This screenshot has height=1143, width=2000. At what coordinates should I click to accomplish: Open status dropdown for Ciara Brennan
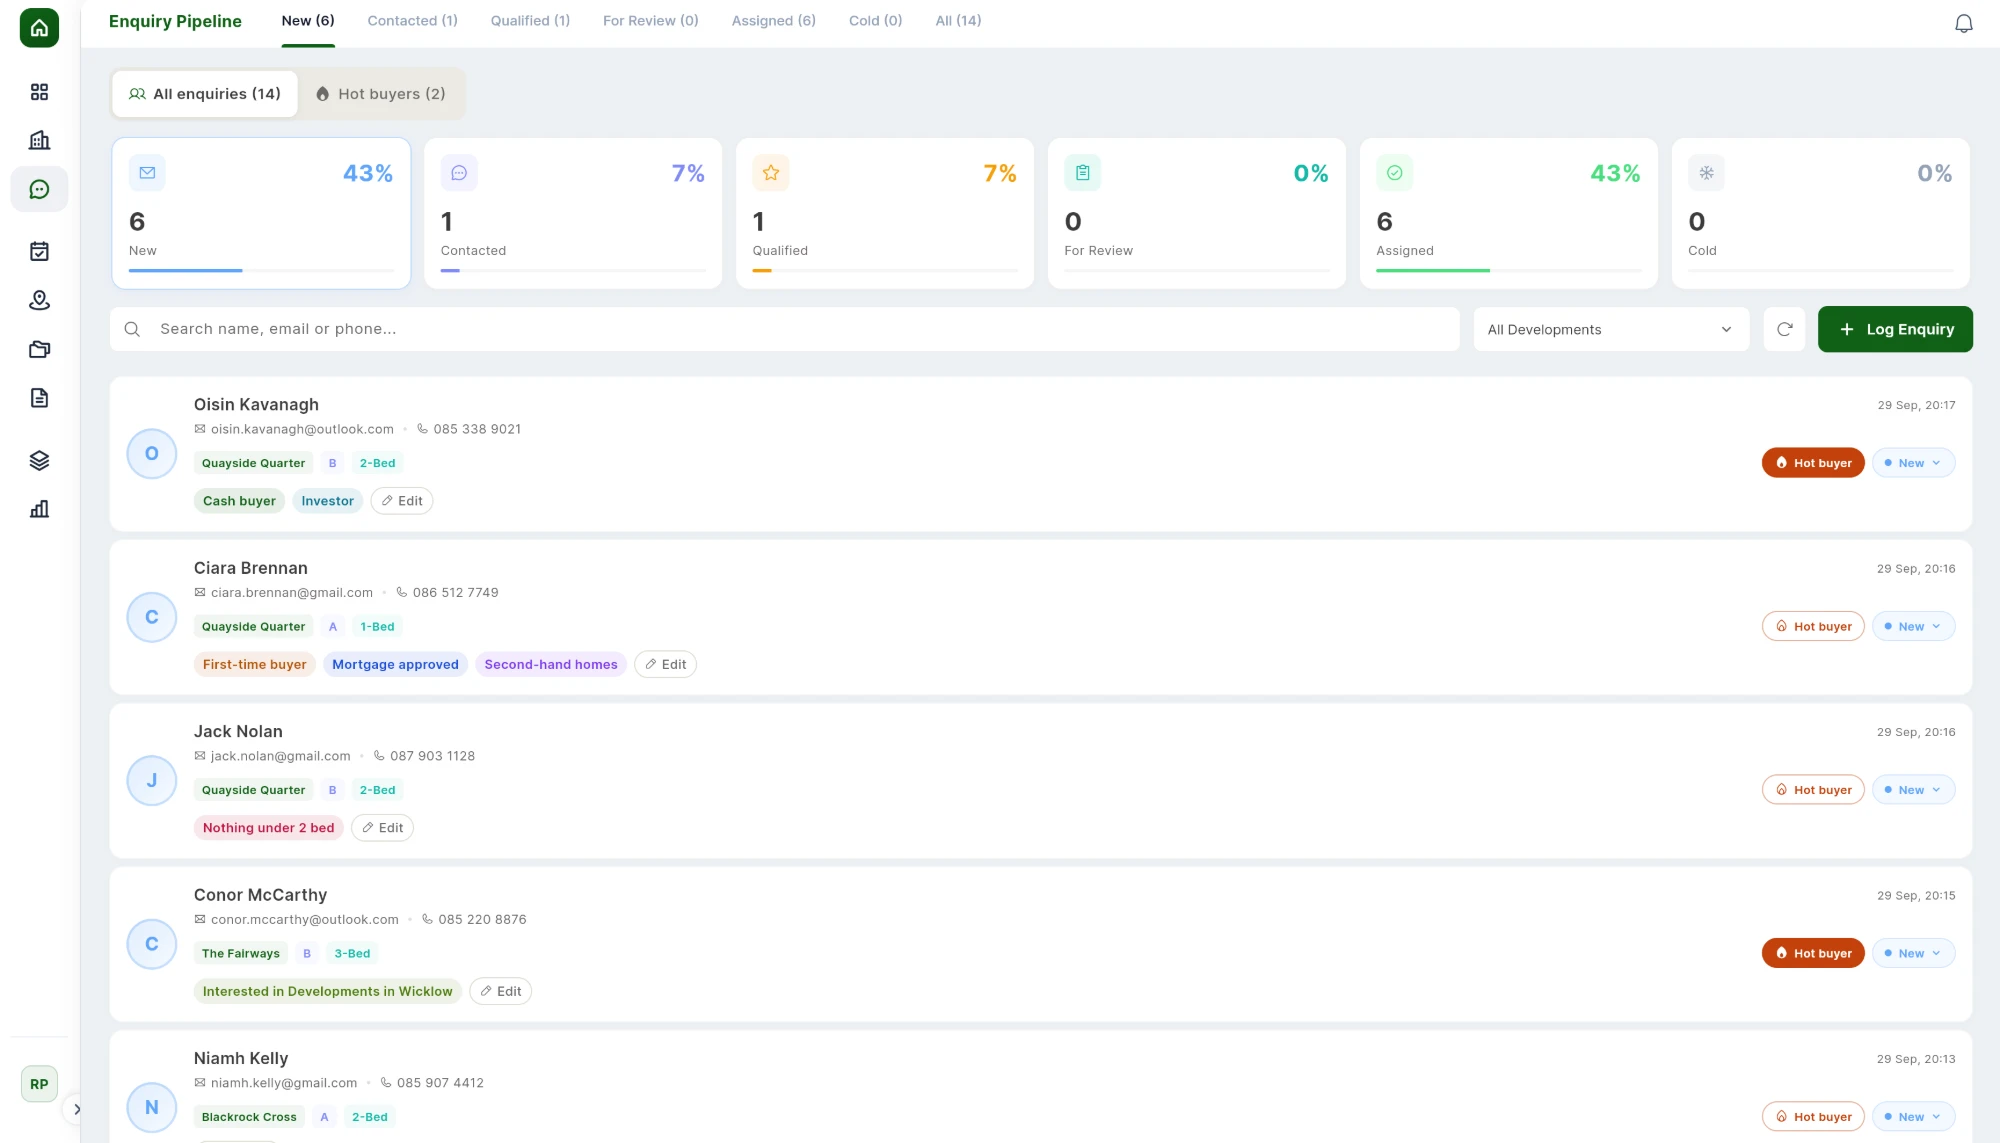pos(1913,627)
